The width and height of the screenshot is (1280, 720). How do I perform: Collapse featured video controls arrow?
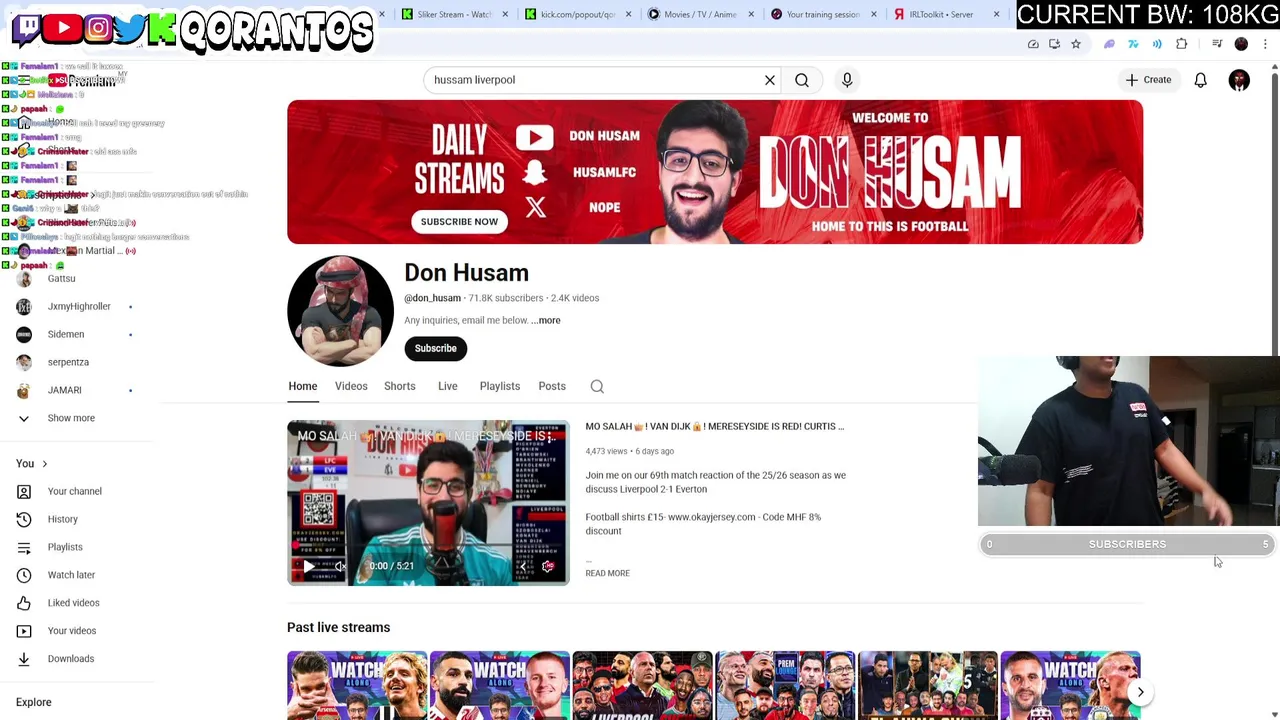[x=522, y=566]
